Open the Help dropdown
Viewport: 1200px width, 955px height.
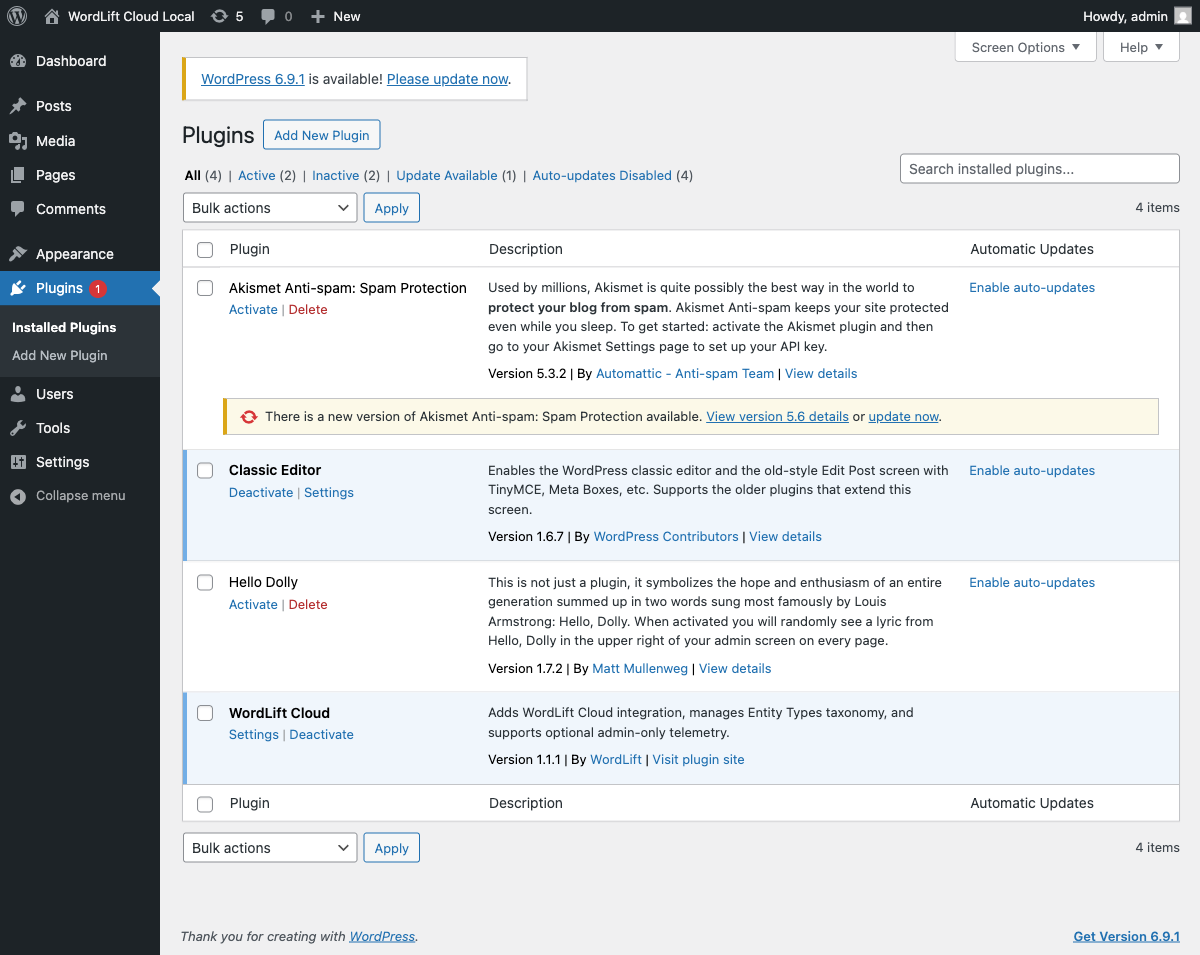click(x=1141, y=47)
